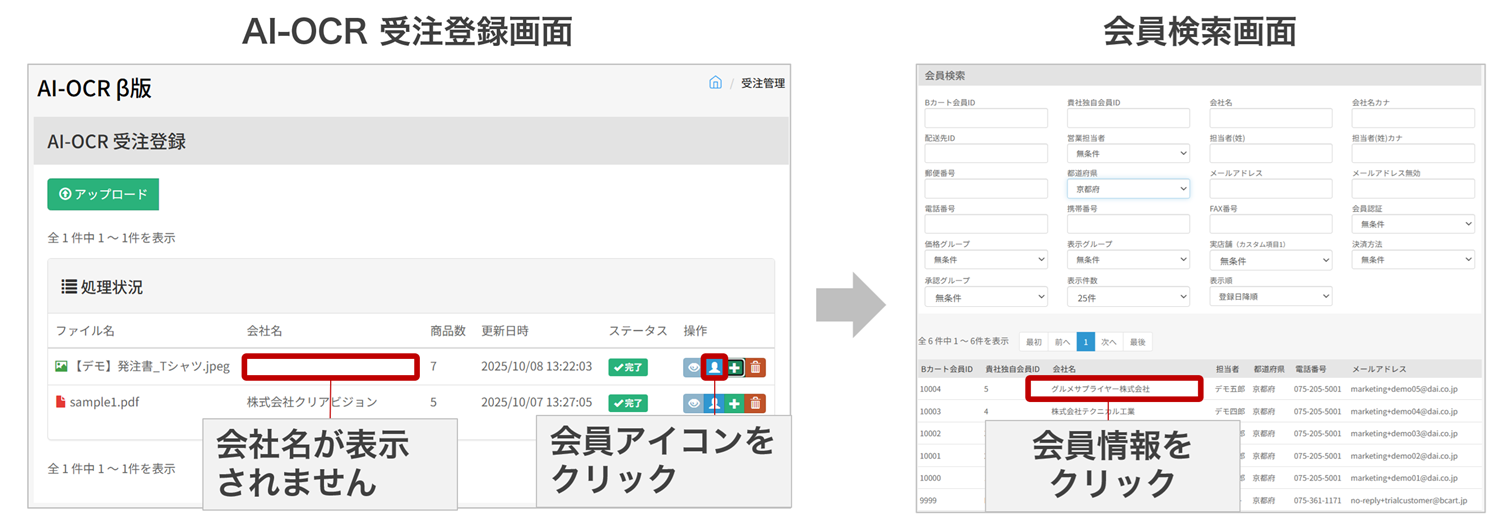Open the 都道府県 dropdown showing 京都府

click(x=1128, y=188)
